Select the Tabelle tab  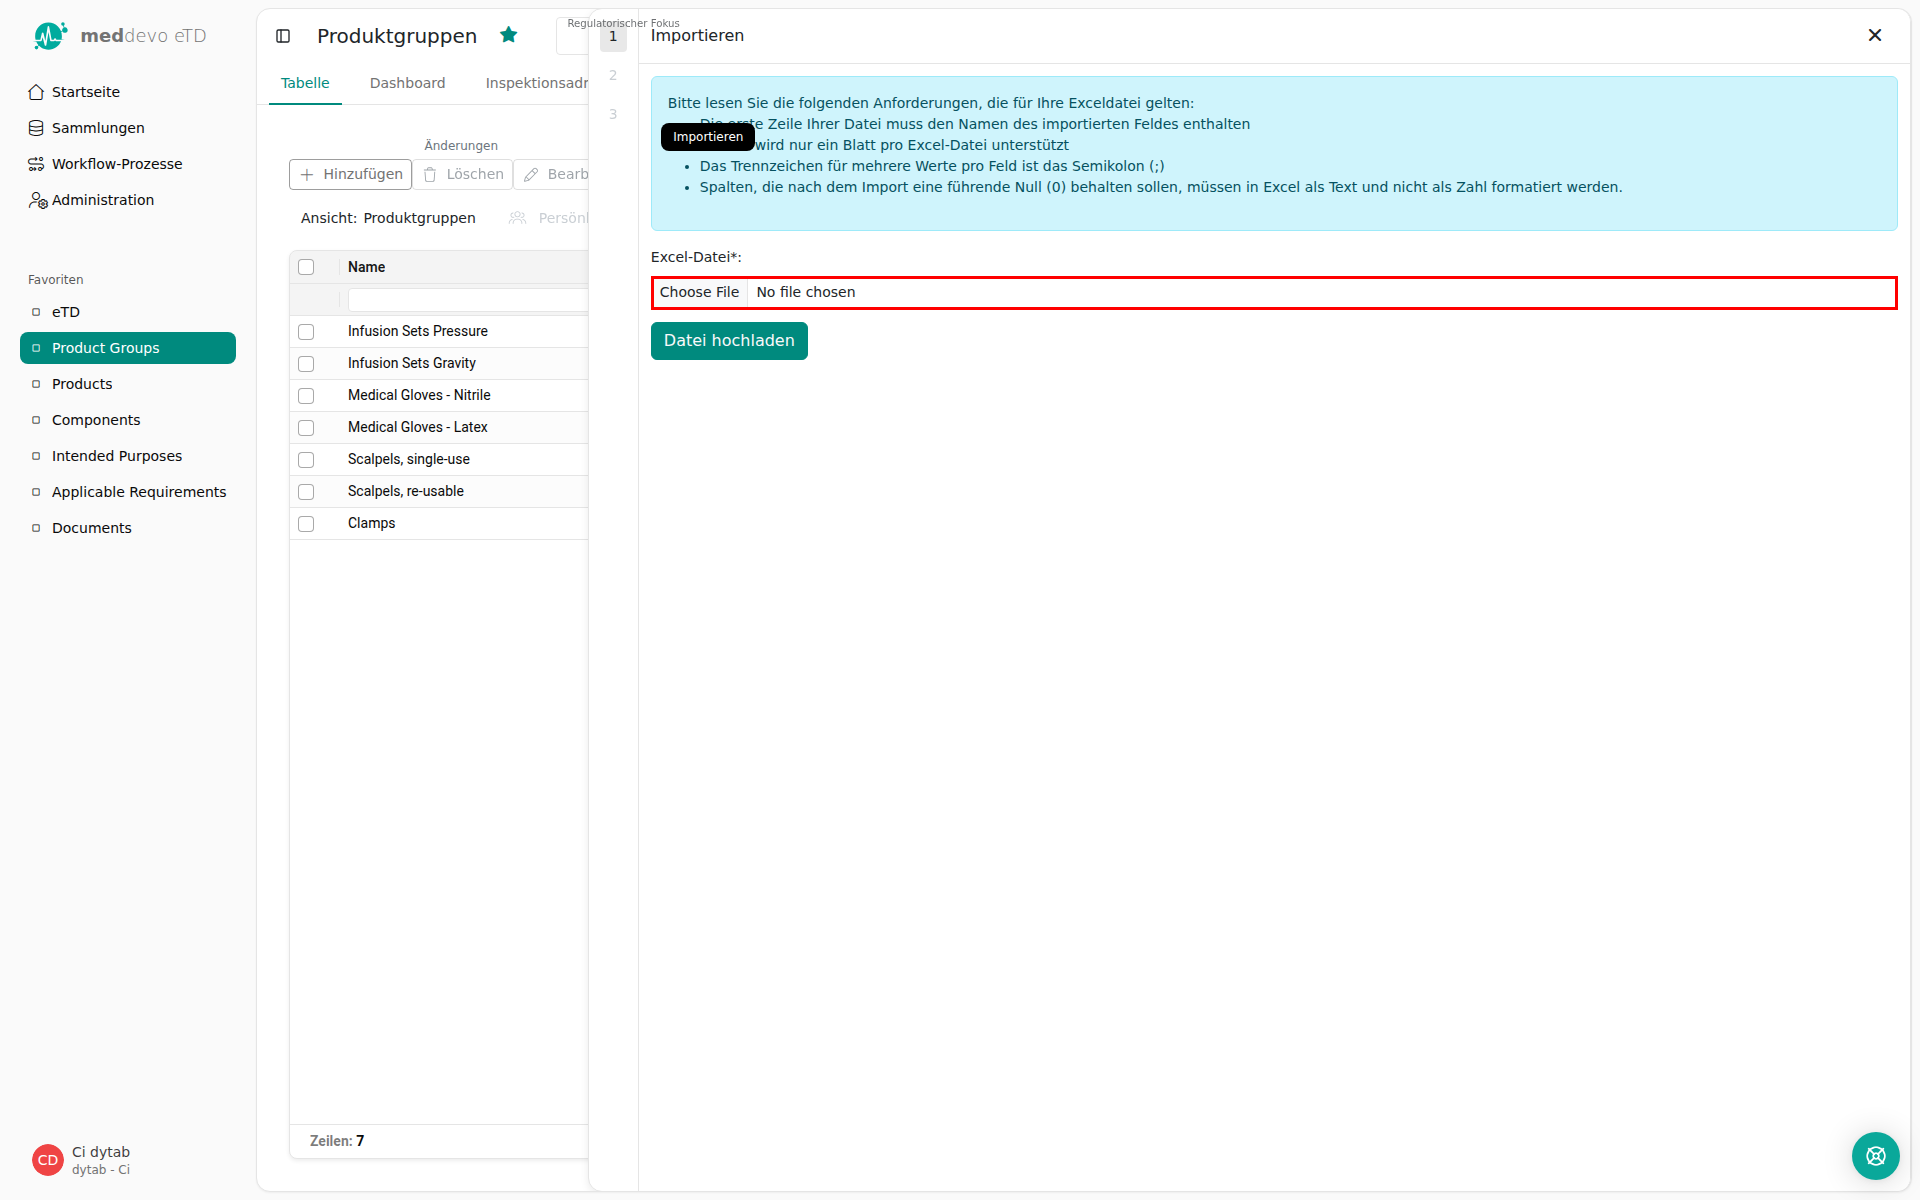point(305,83)
